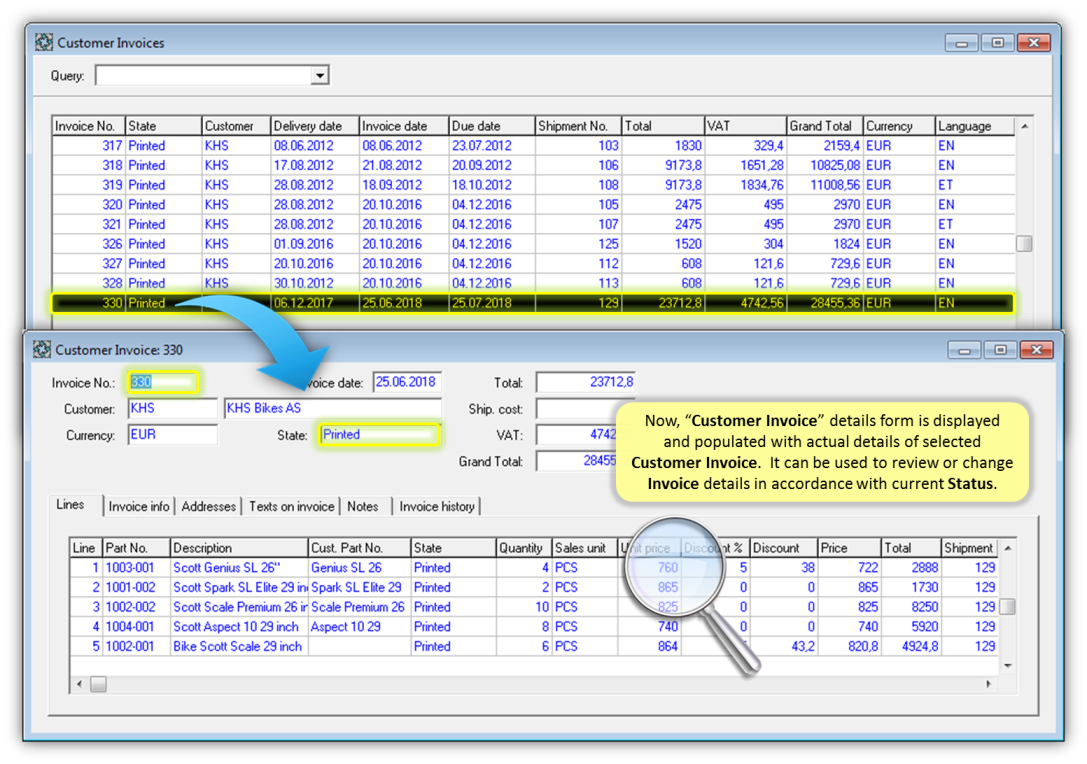Click the lines grid horizontal scroll left arrow
1087x764 pixels.
79,684
